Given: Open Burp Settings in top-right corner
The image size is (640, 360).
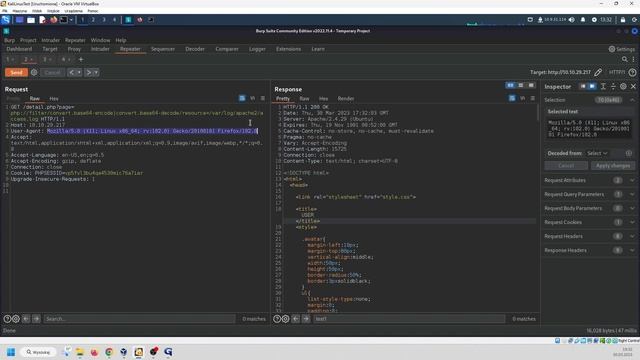Looking at the screenshot, I should 621,49.
